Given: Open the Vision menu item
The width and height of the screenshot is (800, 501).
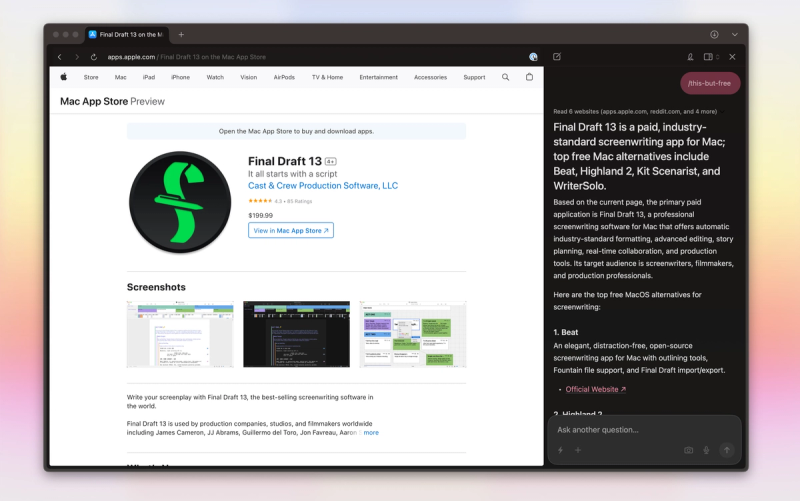Looking at the screenshot, I should pyautogui.click(x=248, y=78).
